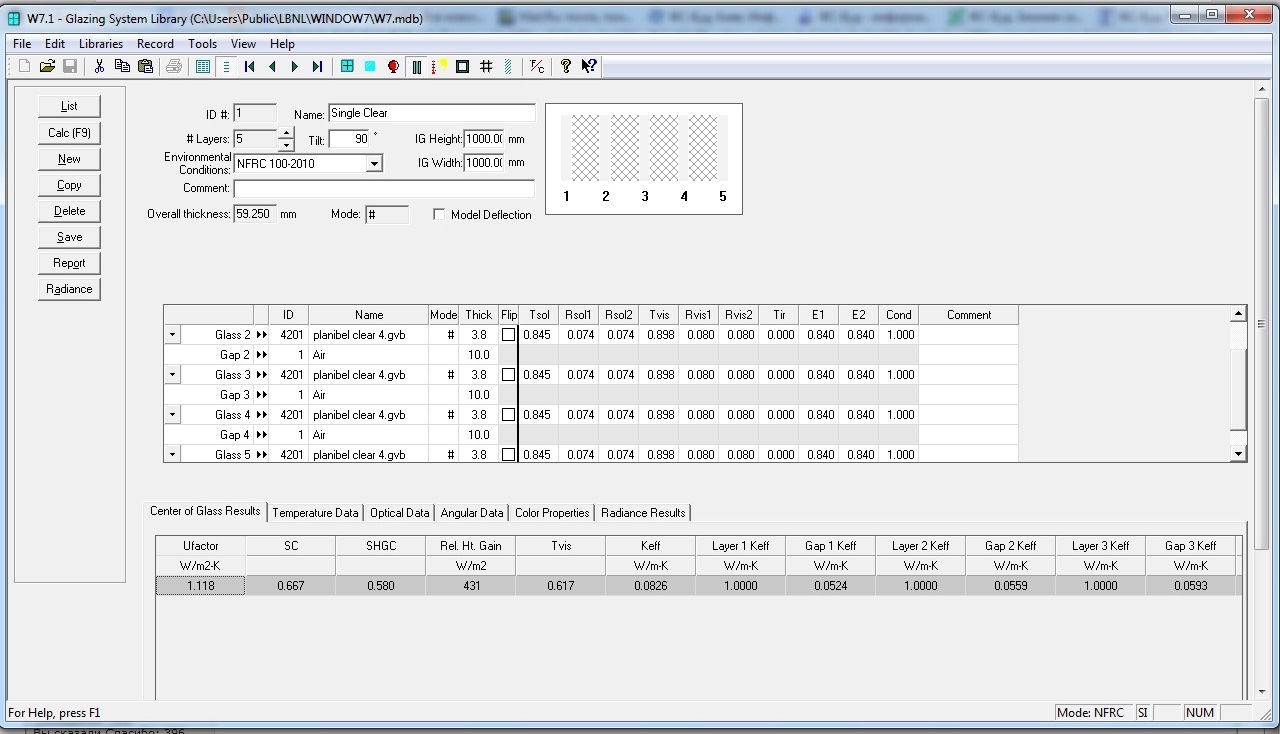This screenshot has height=734, width=1280.
Task: Open the Frame Library square icon
Action: [462, 66]
